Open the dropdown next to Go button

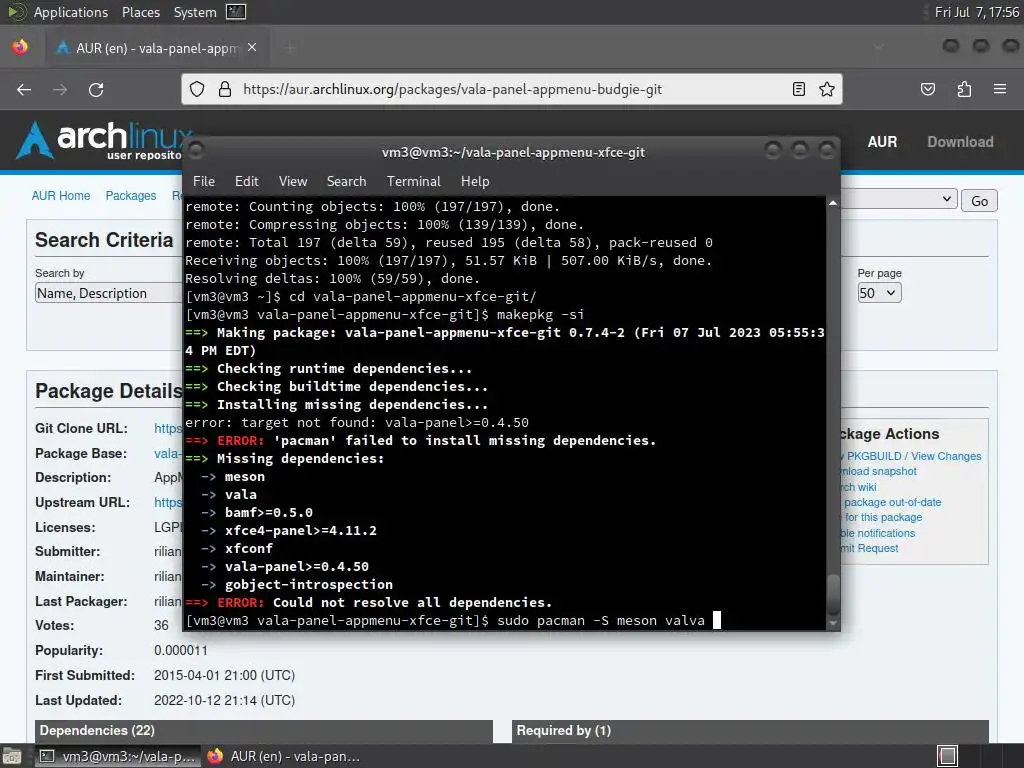point(899,199)
